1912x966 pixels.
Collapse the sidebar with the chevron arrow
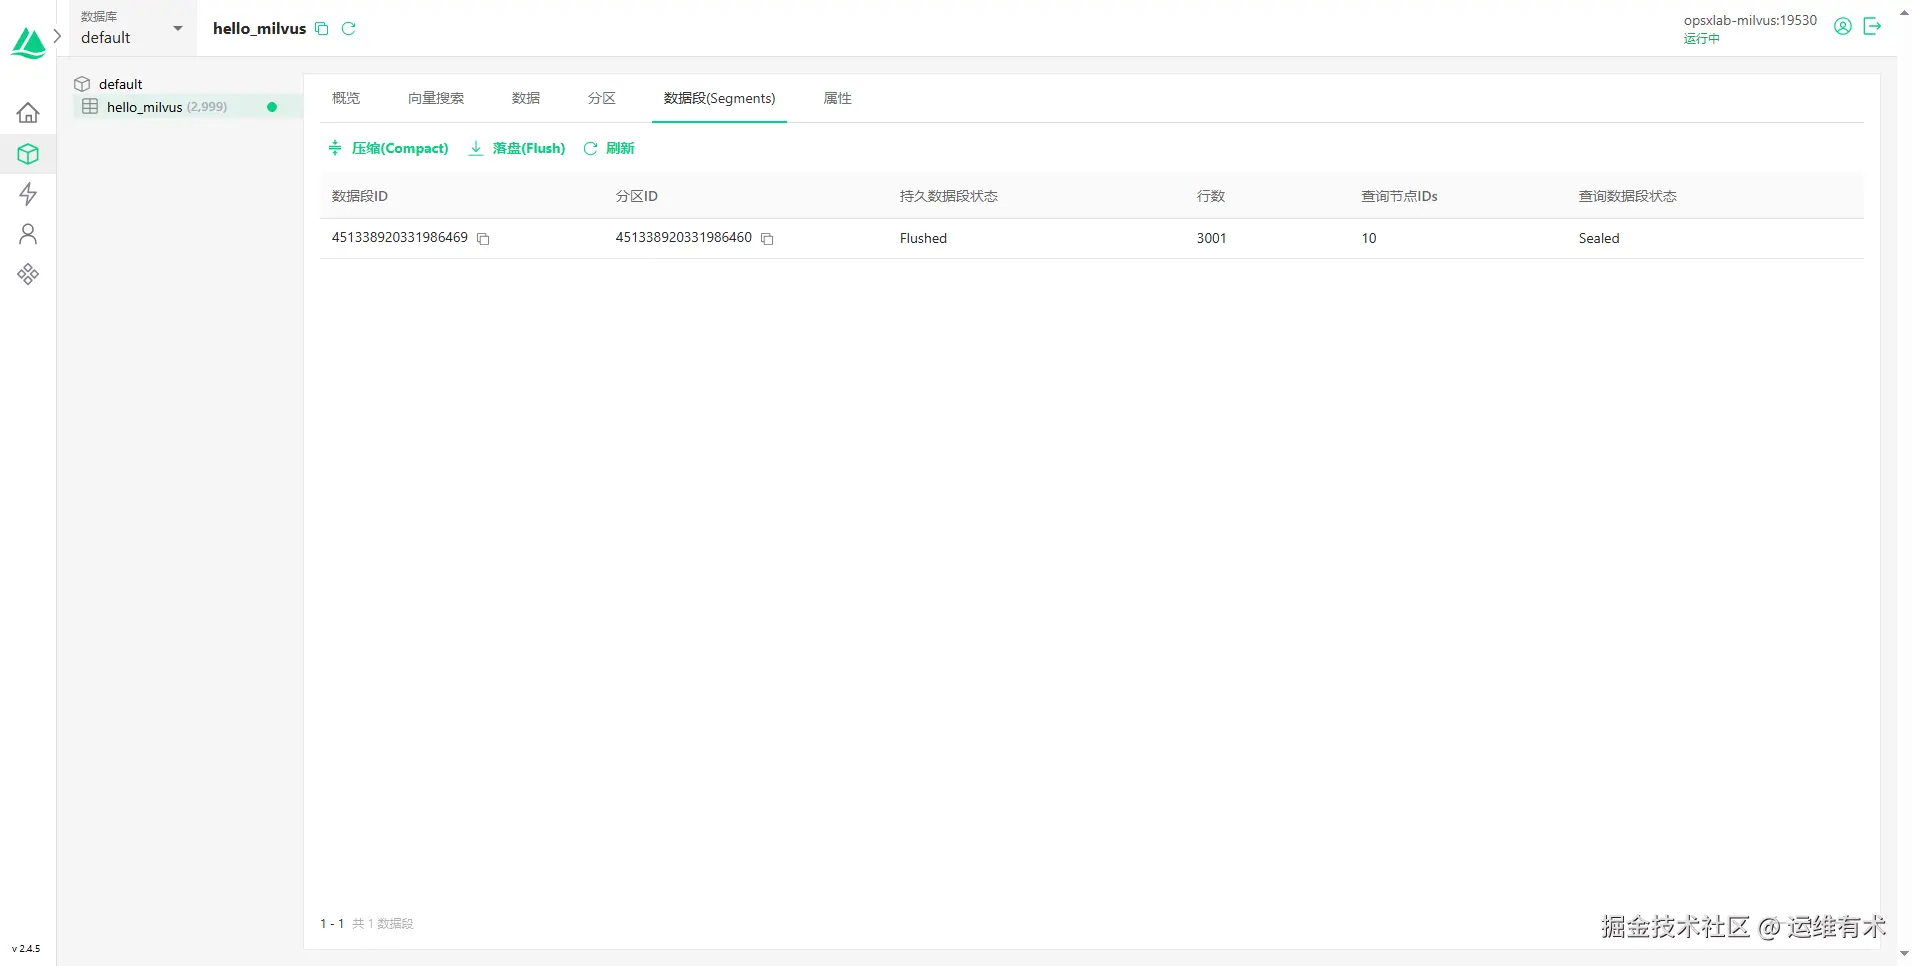point(58,35)
